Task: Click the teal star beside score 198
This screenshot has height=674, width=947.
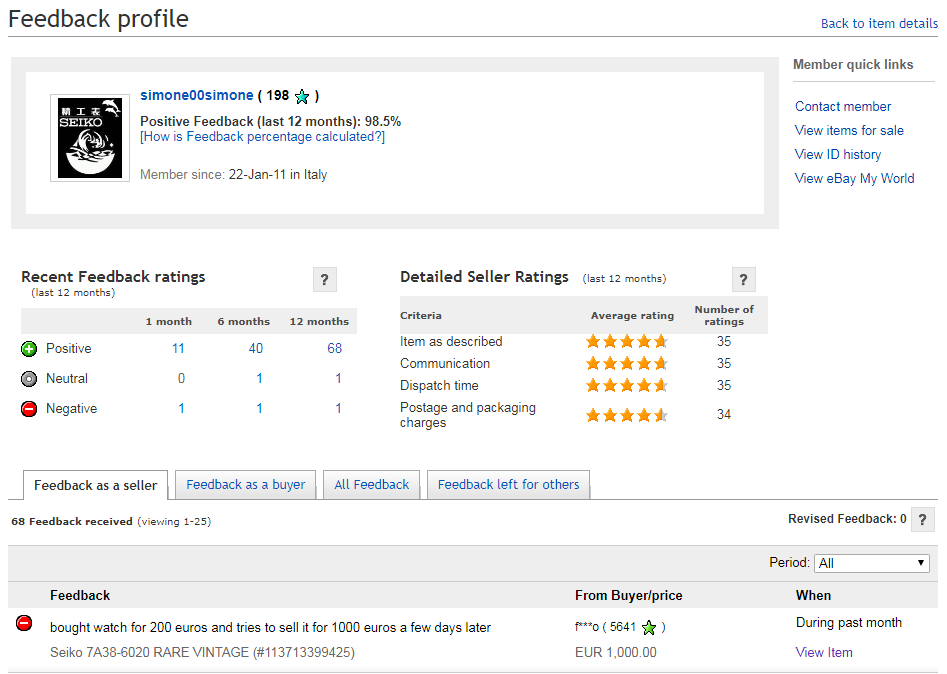Action: (302, 97)
